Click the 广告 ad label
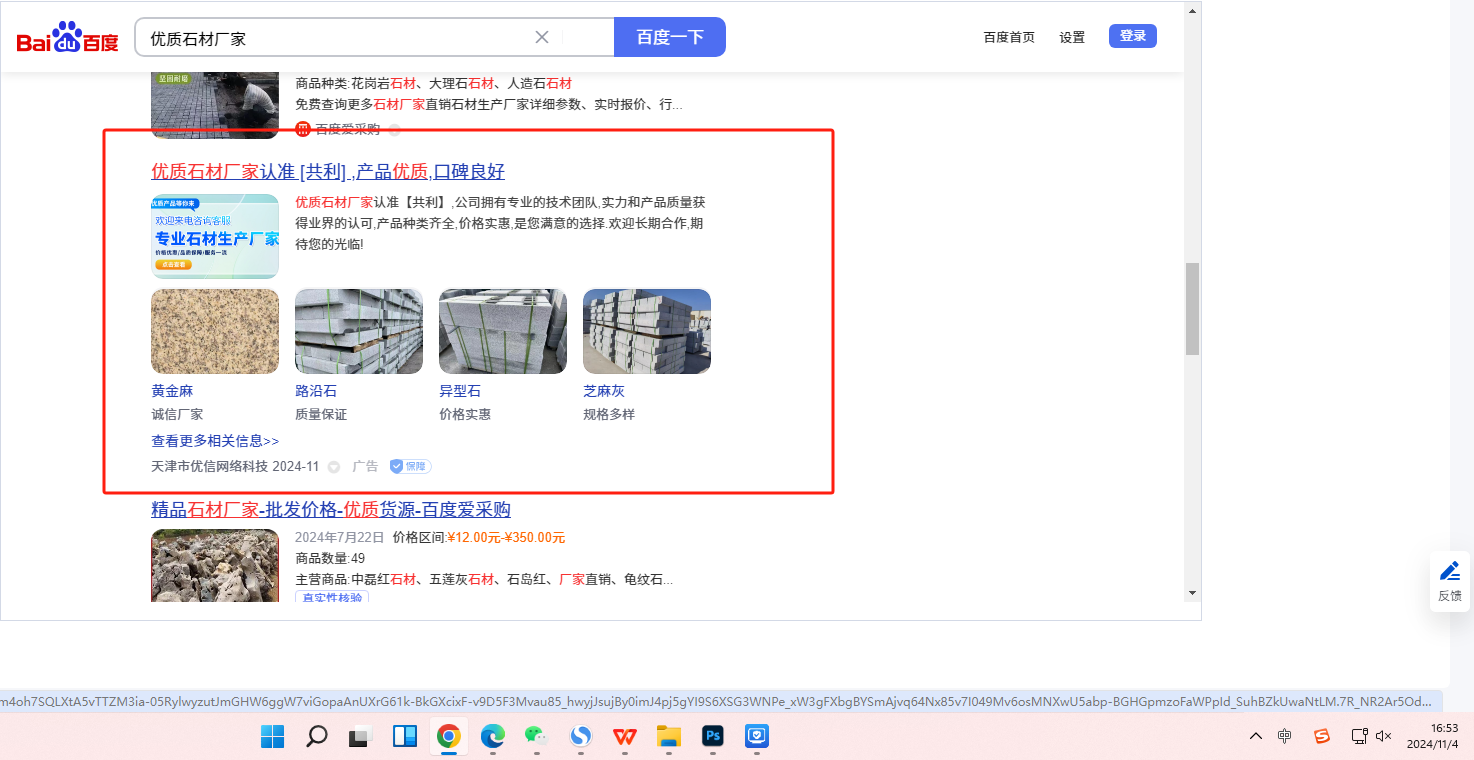The width and height of the screenshot is (1474, 760). (x=365, y=466)
